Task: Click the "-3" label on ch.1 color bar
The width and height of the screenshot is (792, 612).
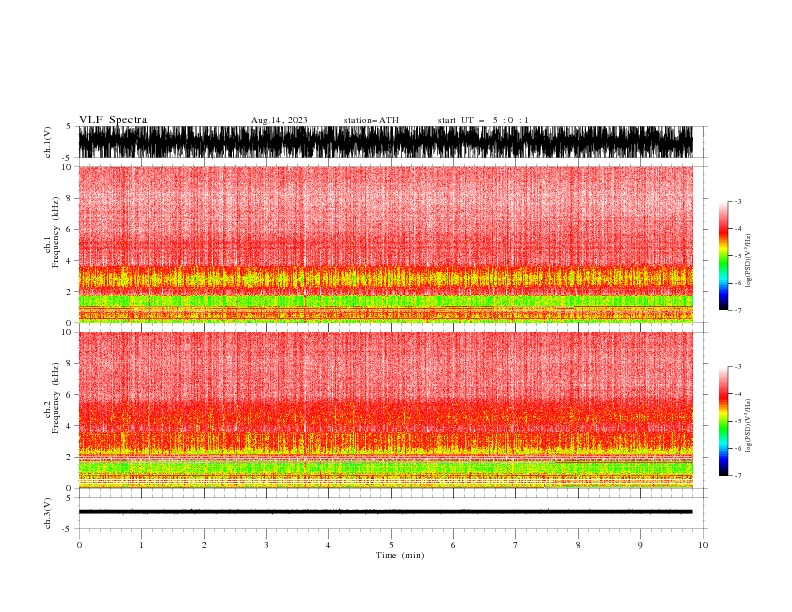Action: [x=738, y=201]
